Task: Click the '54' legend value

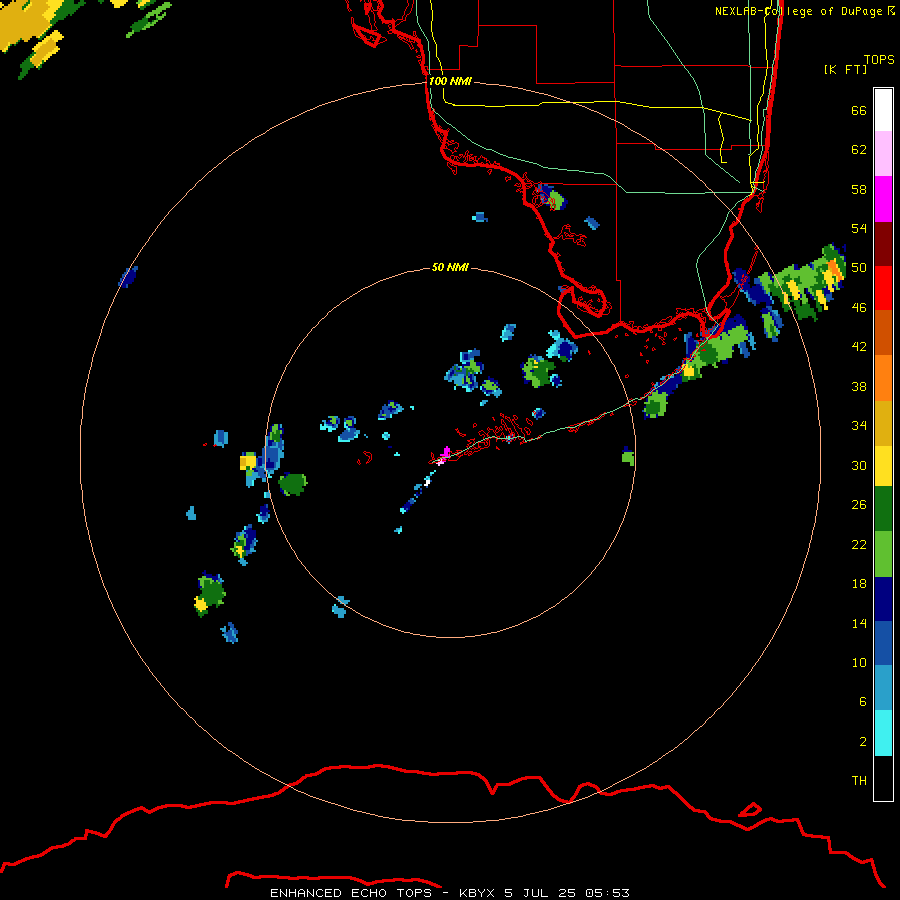Action: (x=859, y=228)
